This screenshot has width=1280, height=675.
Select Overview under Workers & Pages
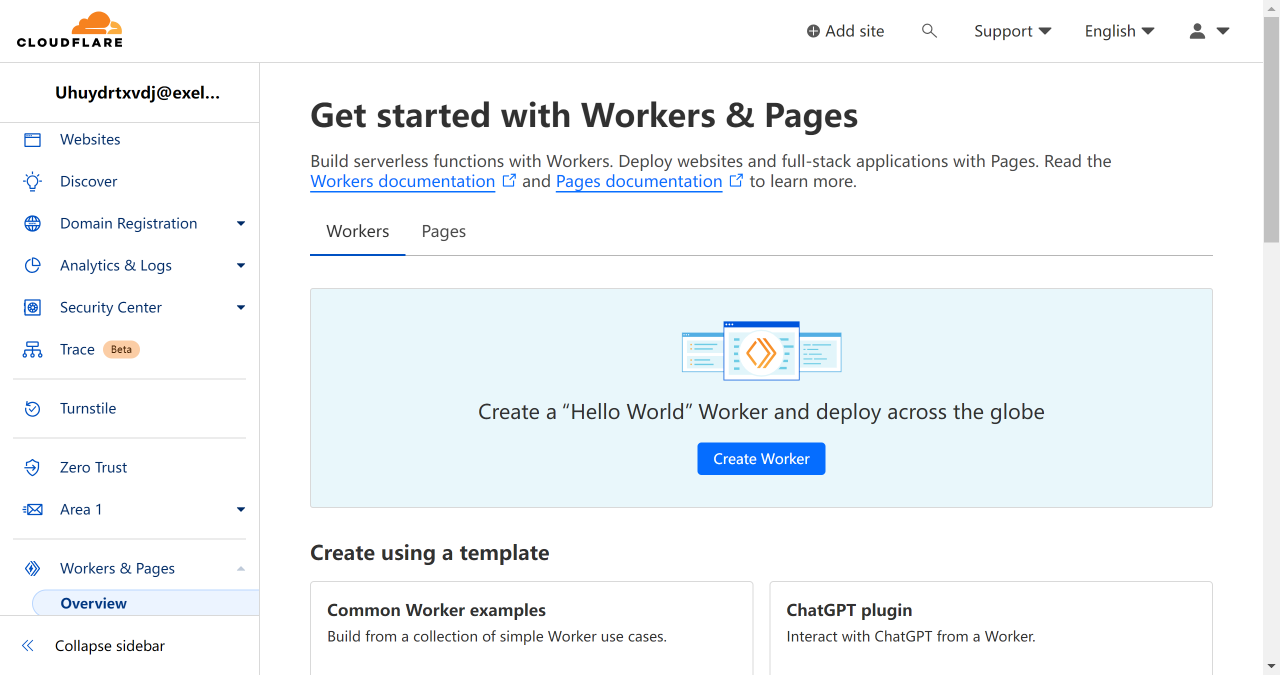(x=146, y=603)
